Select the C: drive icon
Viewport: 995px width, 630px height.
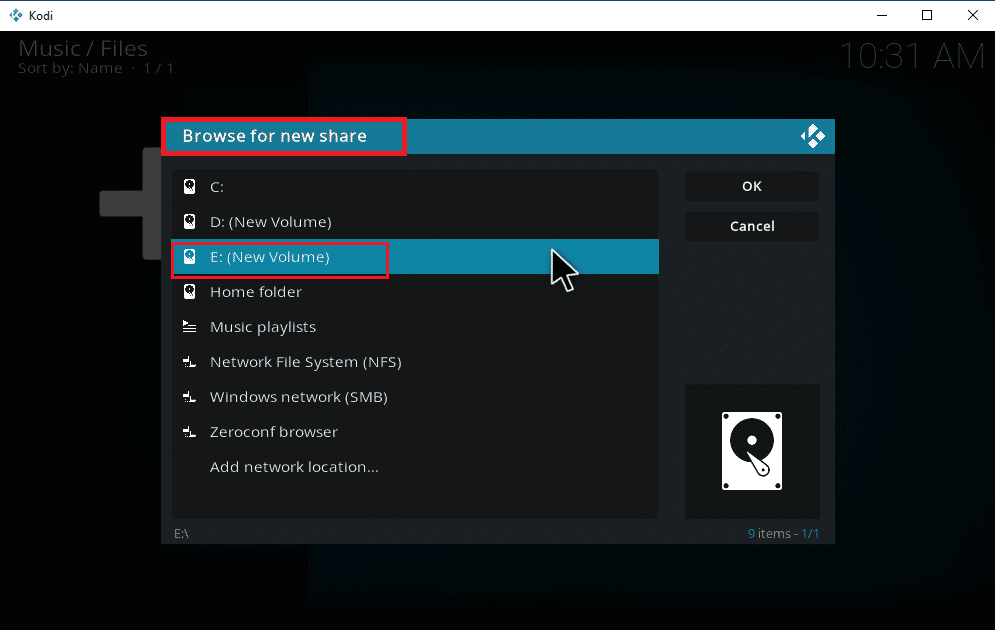pyautogui.click(x=190, y=186)
